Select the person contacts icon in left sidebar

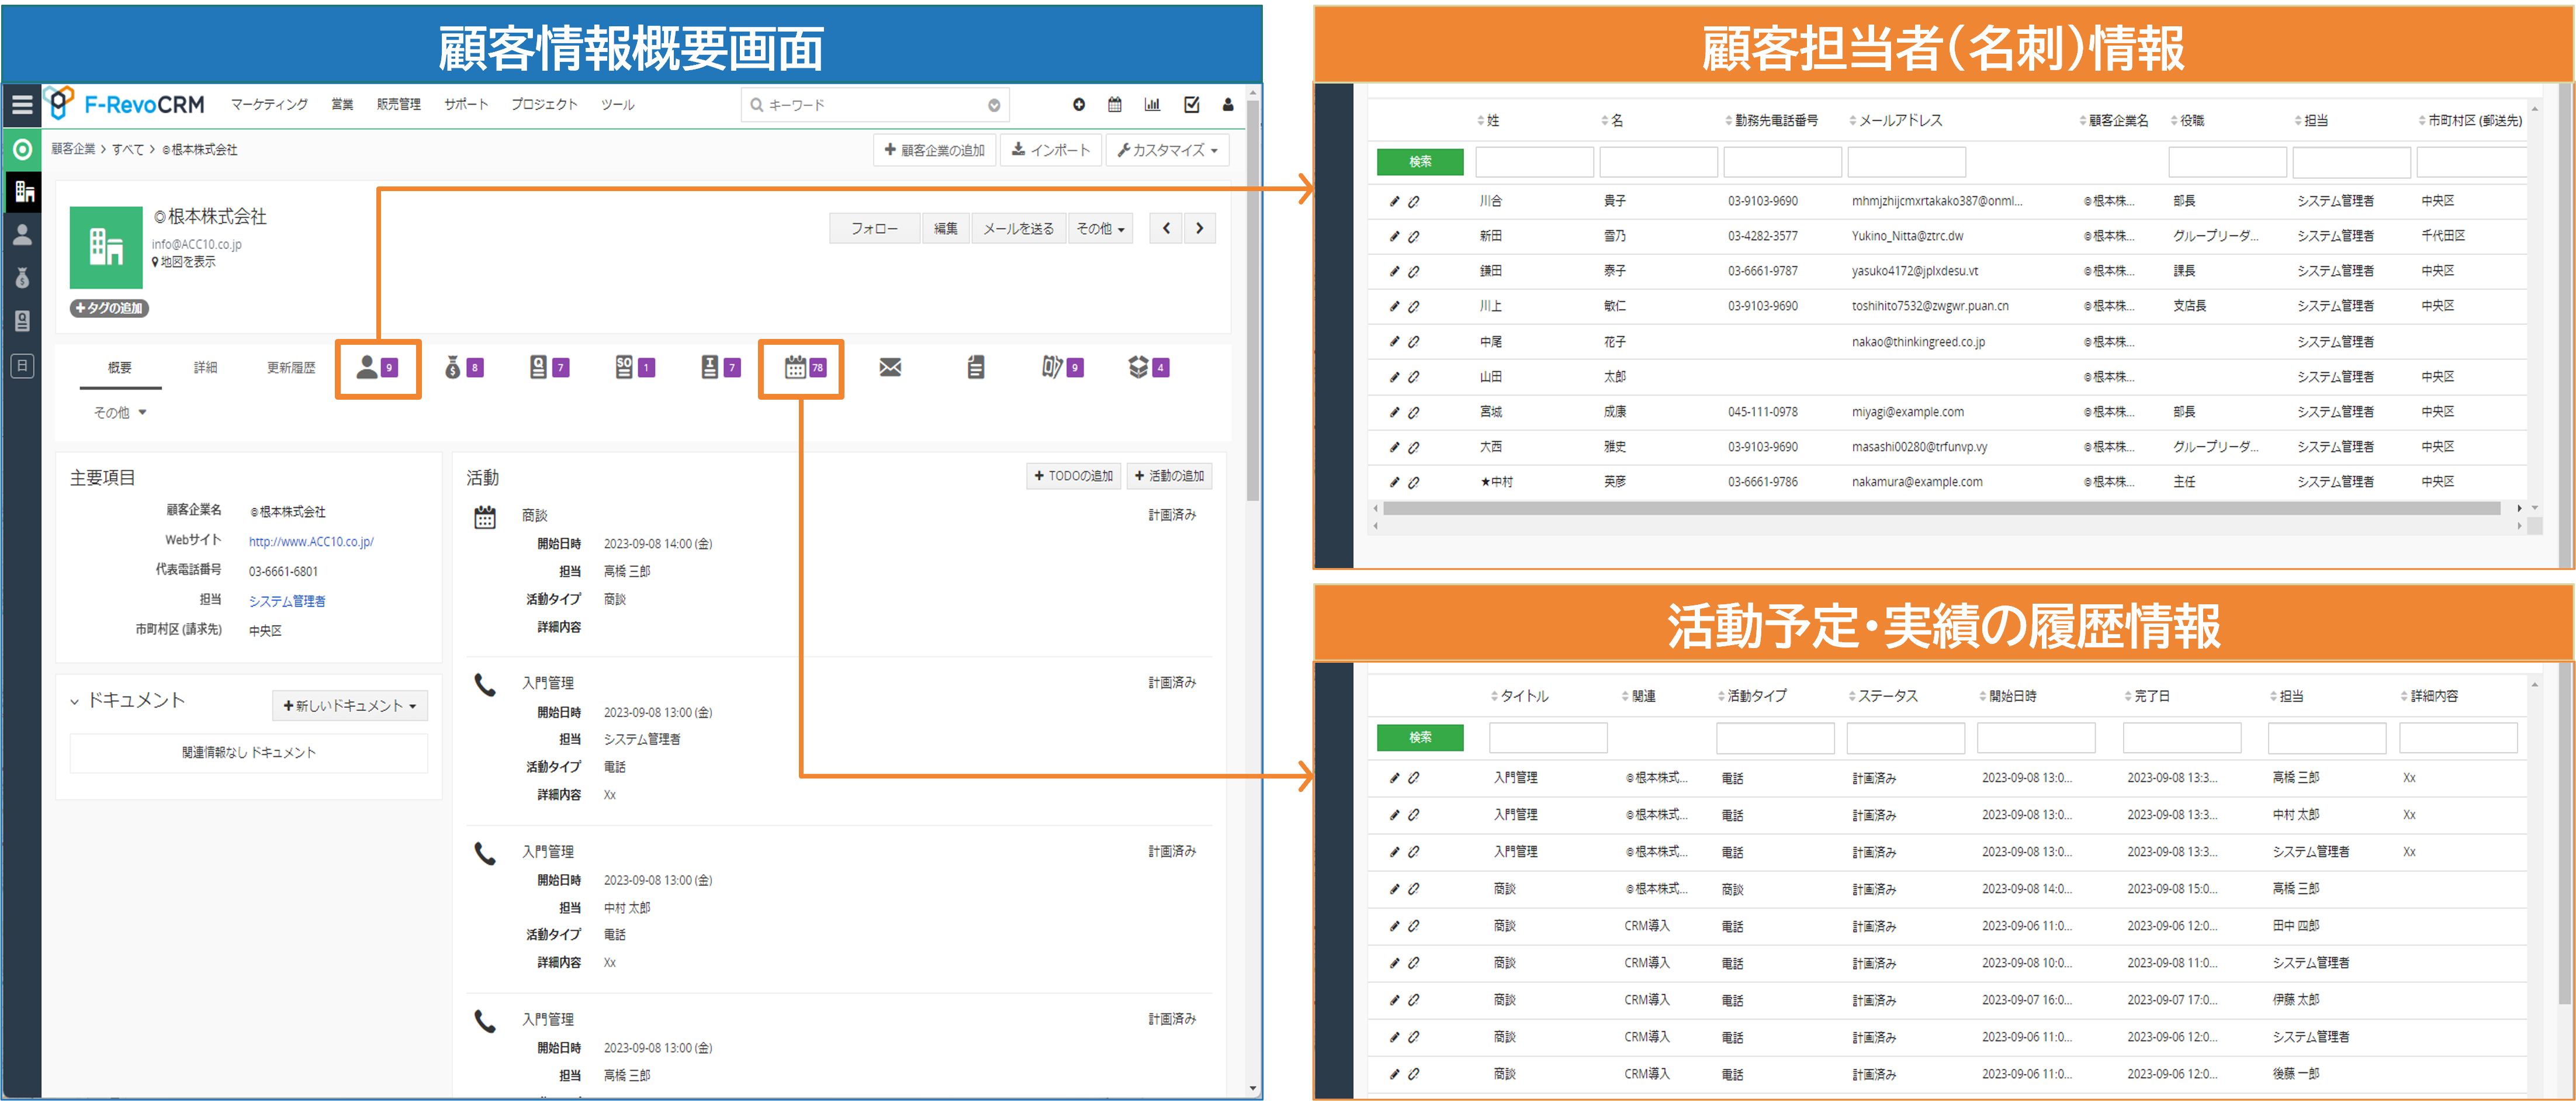click(x=22, y=235)
